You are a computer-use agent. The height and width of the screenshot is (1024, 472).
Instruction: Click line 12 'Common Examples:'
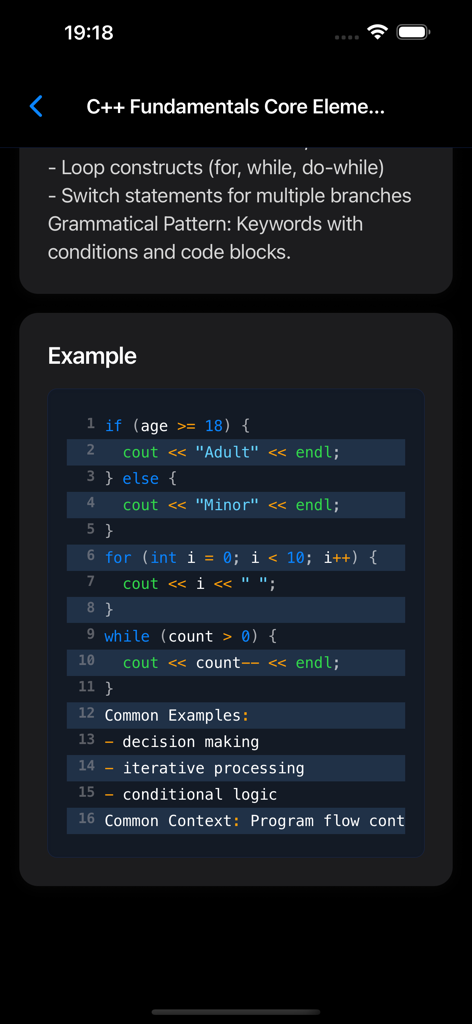click(x=236, y=715)
